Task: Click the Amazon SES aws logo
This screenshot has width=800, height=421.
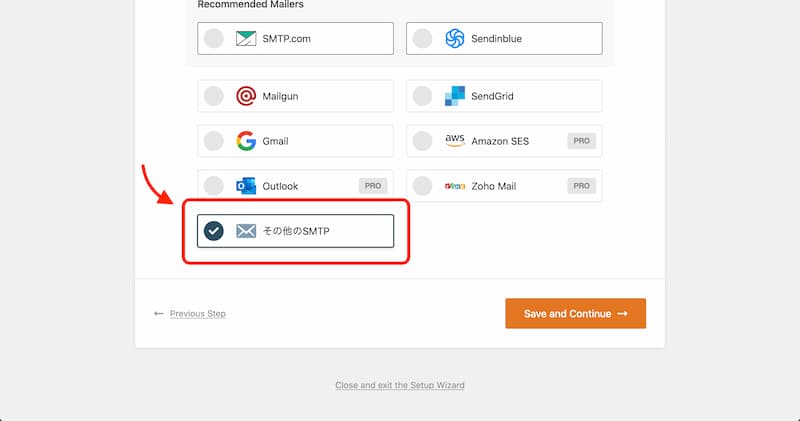Action: coord(455,140)
